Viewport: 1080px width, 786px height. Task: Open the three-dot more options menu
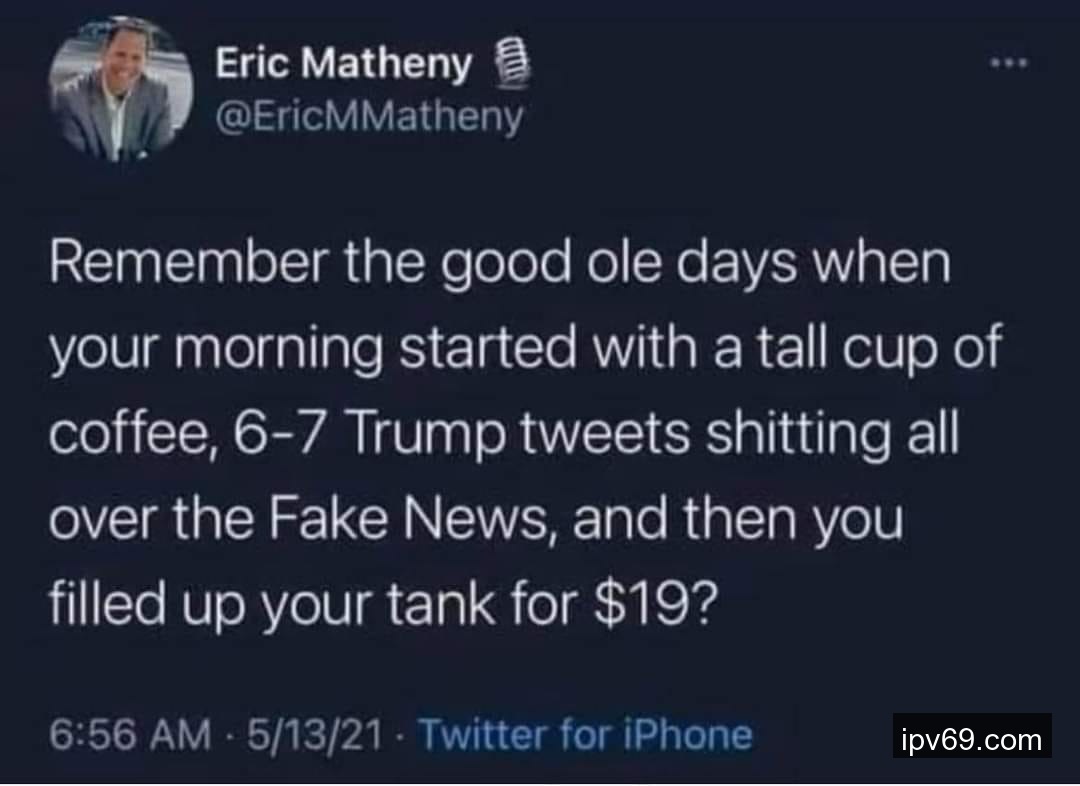(1009, 63)
